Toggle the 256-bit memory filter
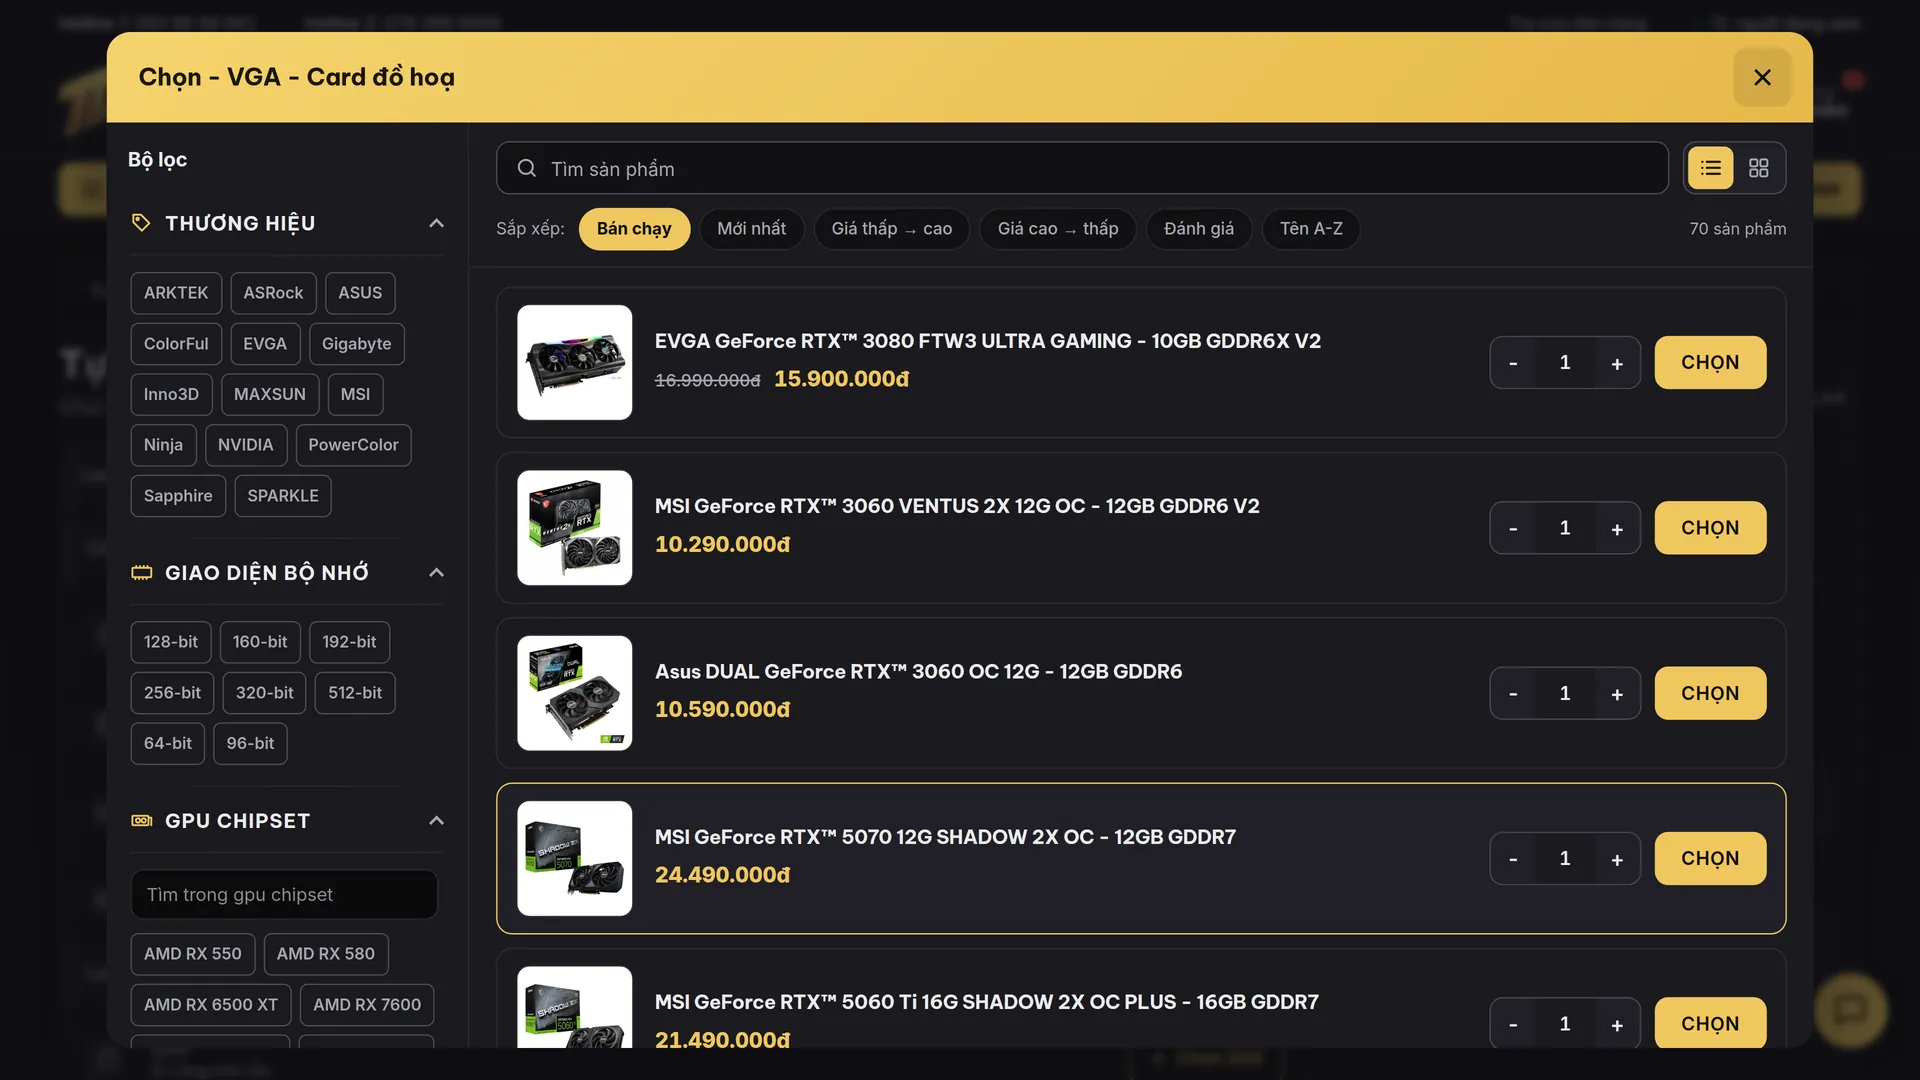 point(172,693)
